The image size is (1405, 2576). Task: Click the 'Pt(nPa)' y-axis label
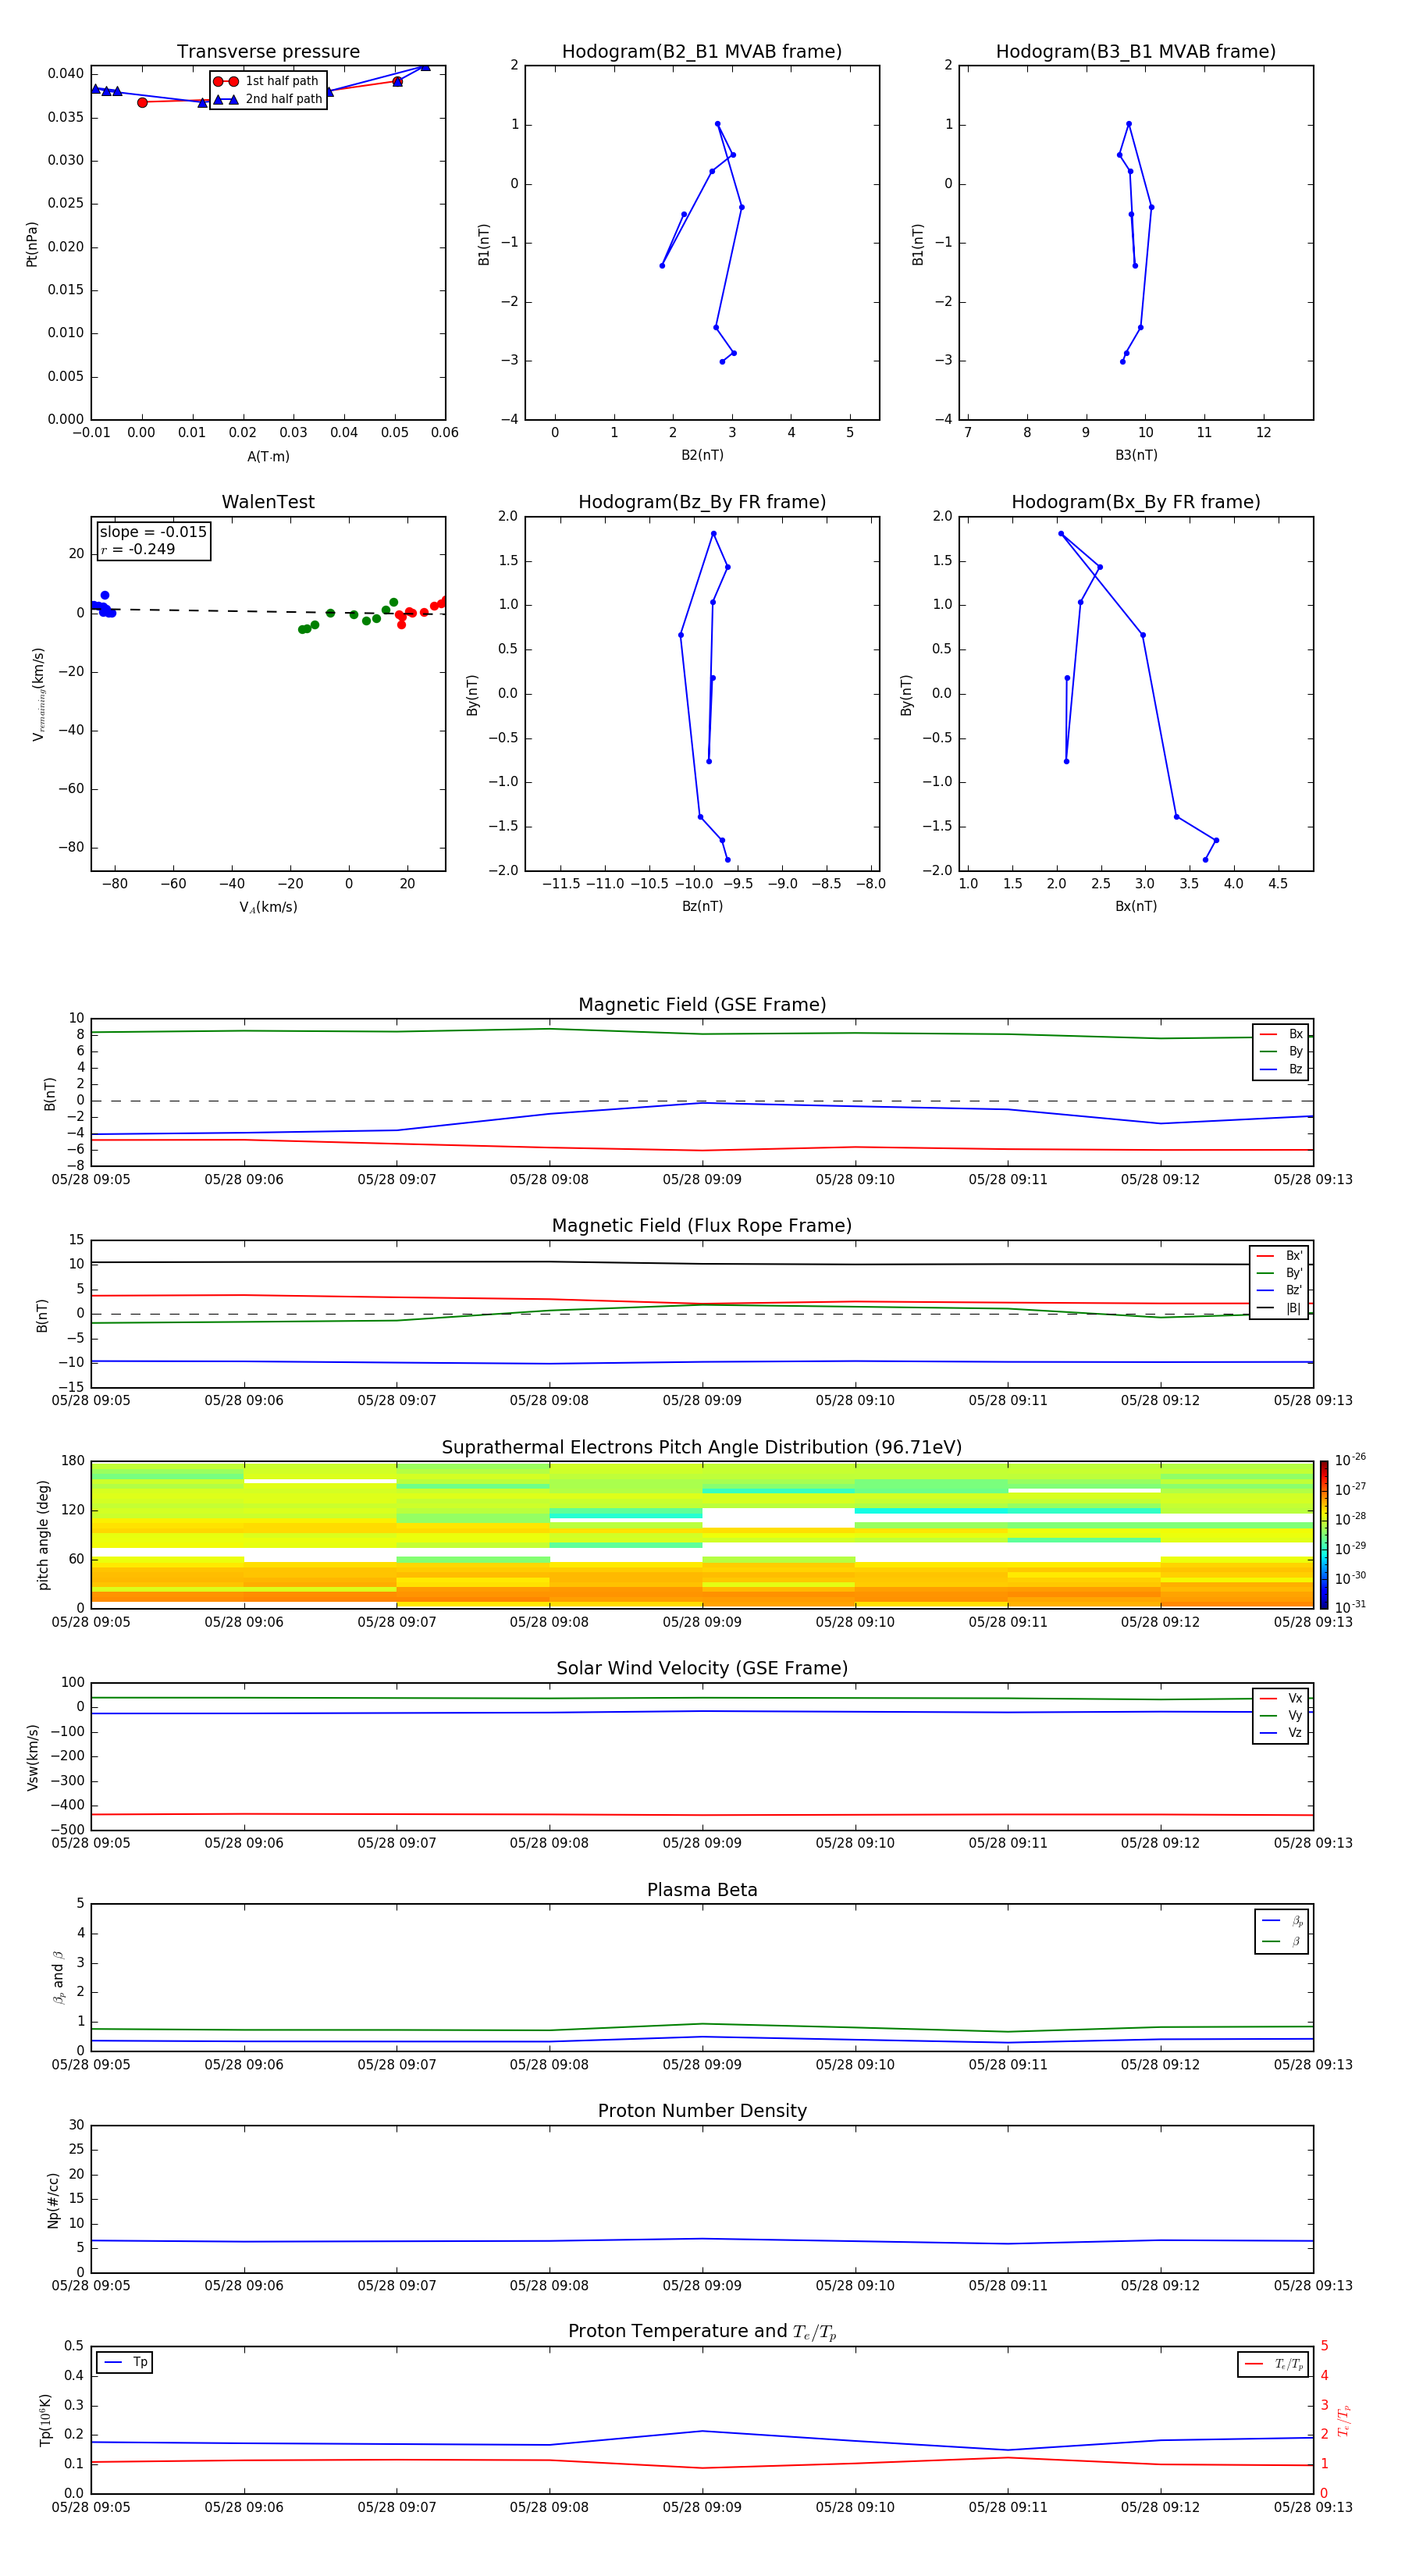(x=31, y=244)
